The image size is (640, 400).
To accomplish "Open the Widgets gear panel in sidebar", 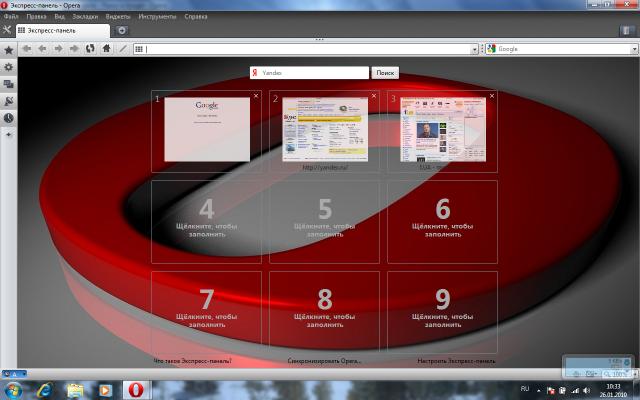I will [x=9, y=67].
